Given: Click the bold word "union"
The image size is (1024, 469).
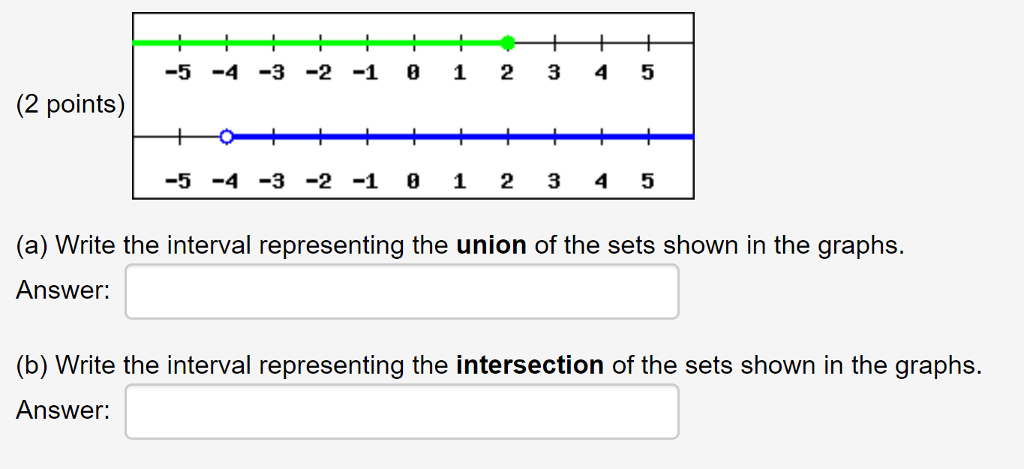Looking at the screenshot, I should click(x=491, y=246).
